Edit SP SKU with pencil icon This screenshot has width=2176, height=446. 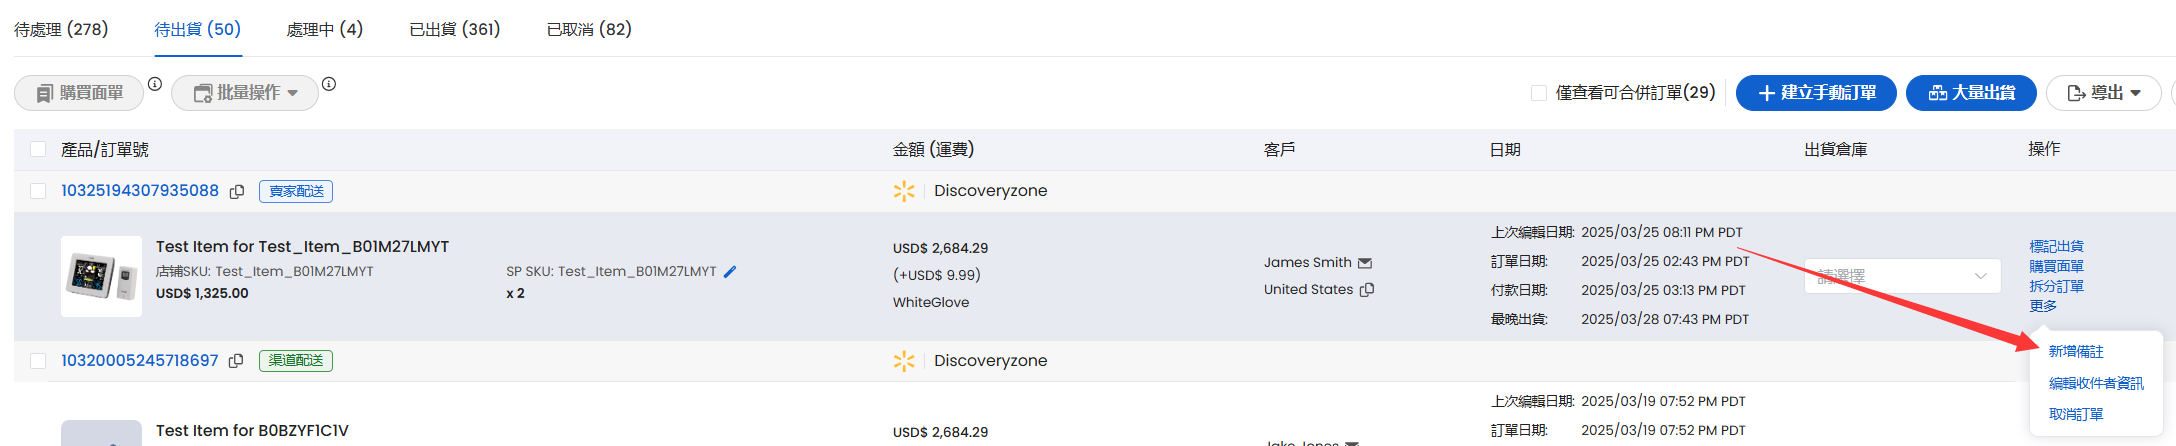[x=730, y=272]
